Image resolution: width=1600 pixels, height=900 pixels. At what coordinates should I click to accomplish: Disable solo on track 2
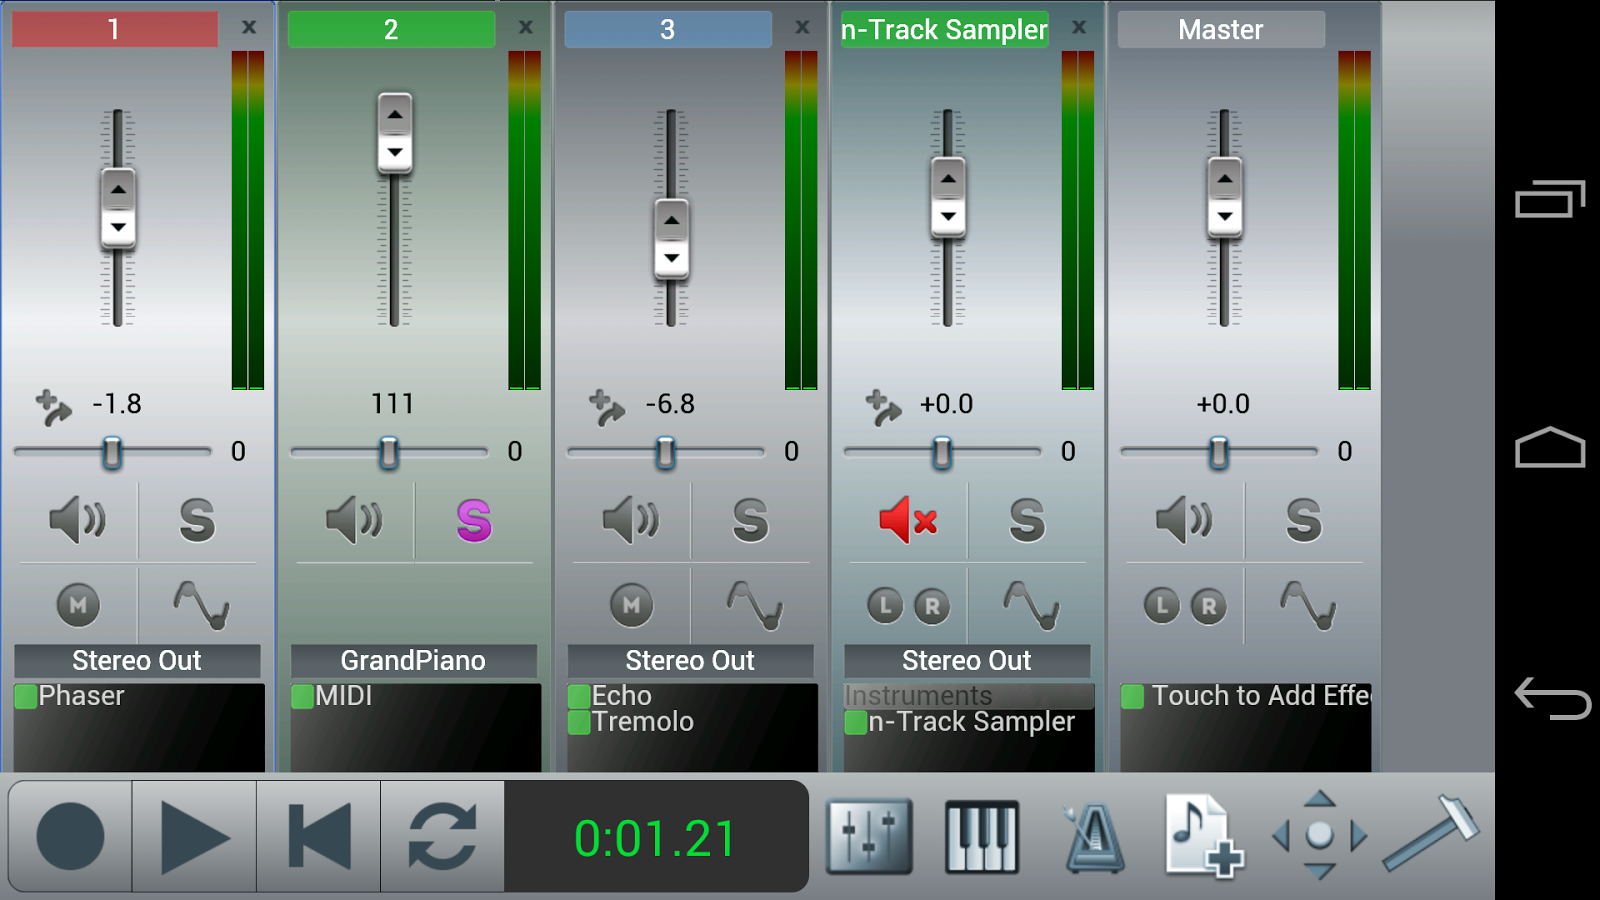pyautogui.click(x=474, y=520)
